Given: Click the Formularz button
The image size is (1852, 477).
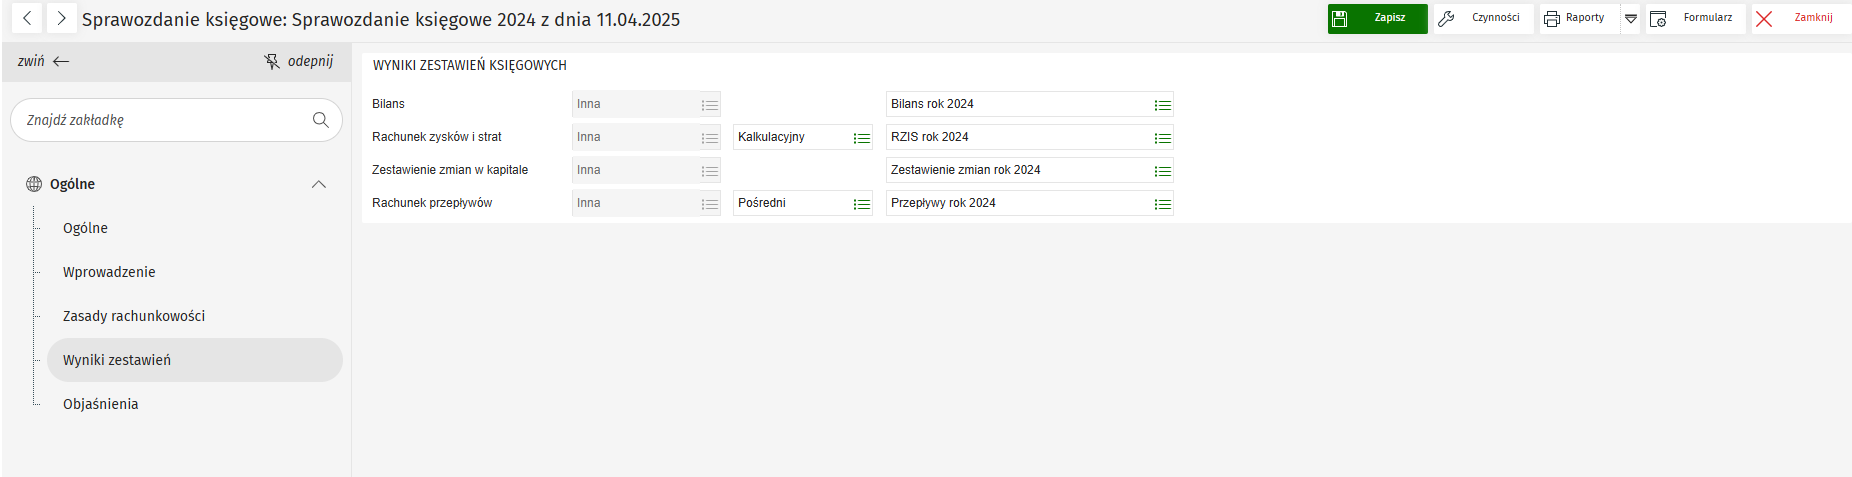Looking at the screenshot, I should click(1695, 19).
